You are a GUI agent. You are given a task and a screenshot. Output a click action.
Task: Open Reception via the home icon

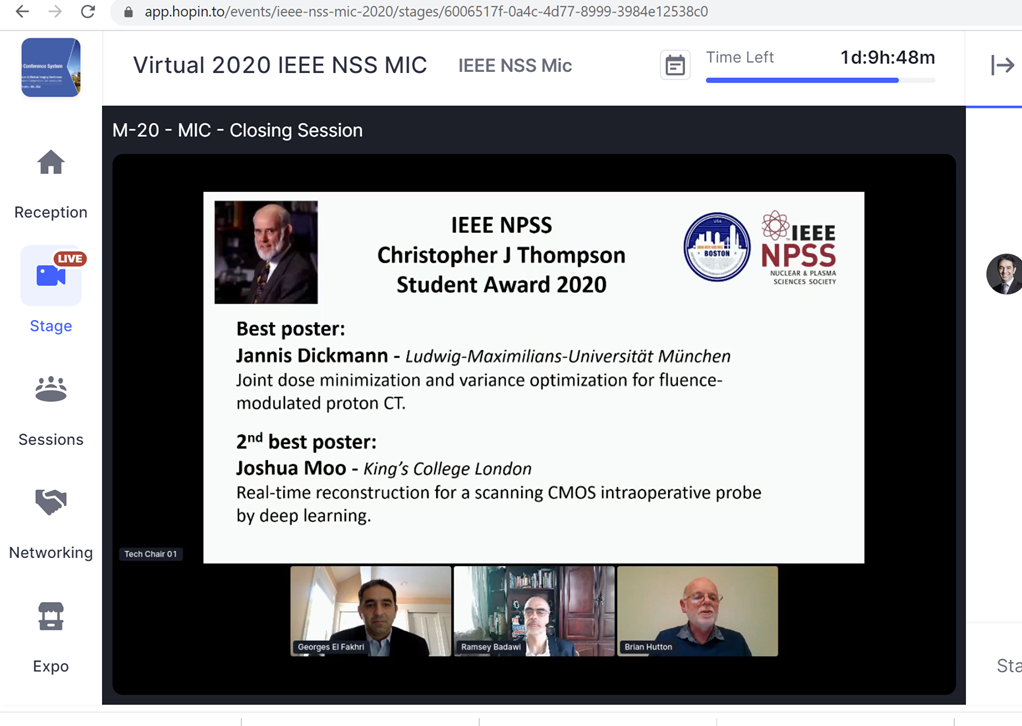(51, 162)
